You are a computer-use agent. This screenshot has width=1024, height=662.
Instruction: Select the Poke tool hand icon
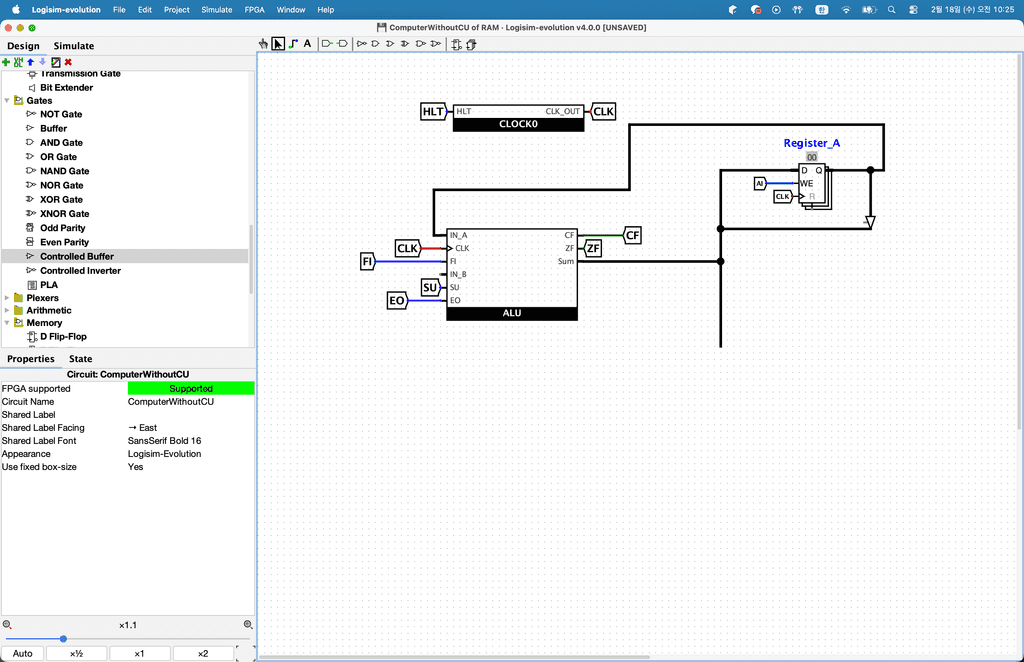click(264, 44)
